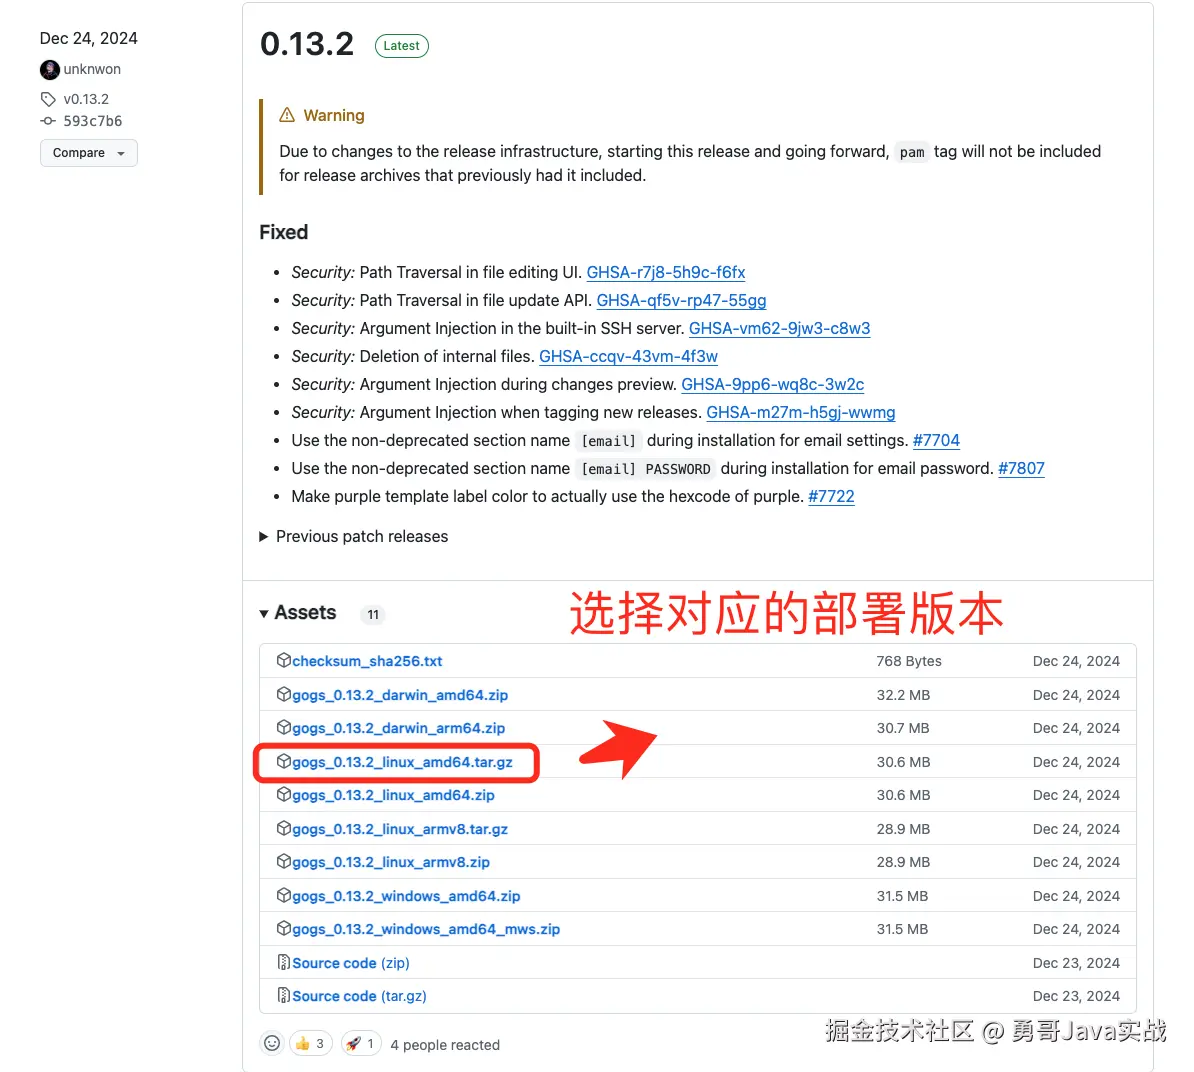Open advisory GHSA-r7j8-5h9c-f6fx
Screen dimensions: 1194x1072
pos(666,273)
